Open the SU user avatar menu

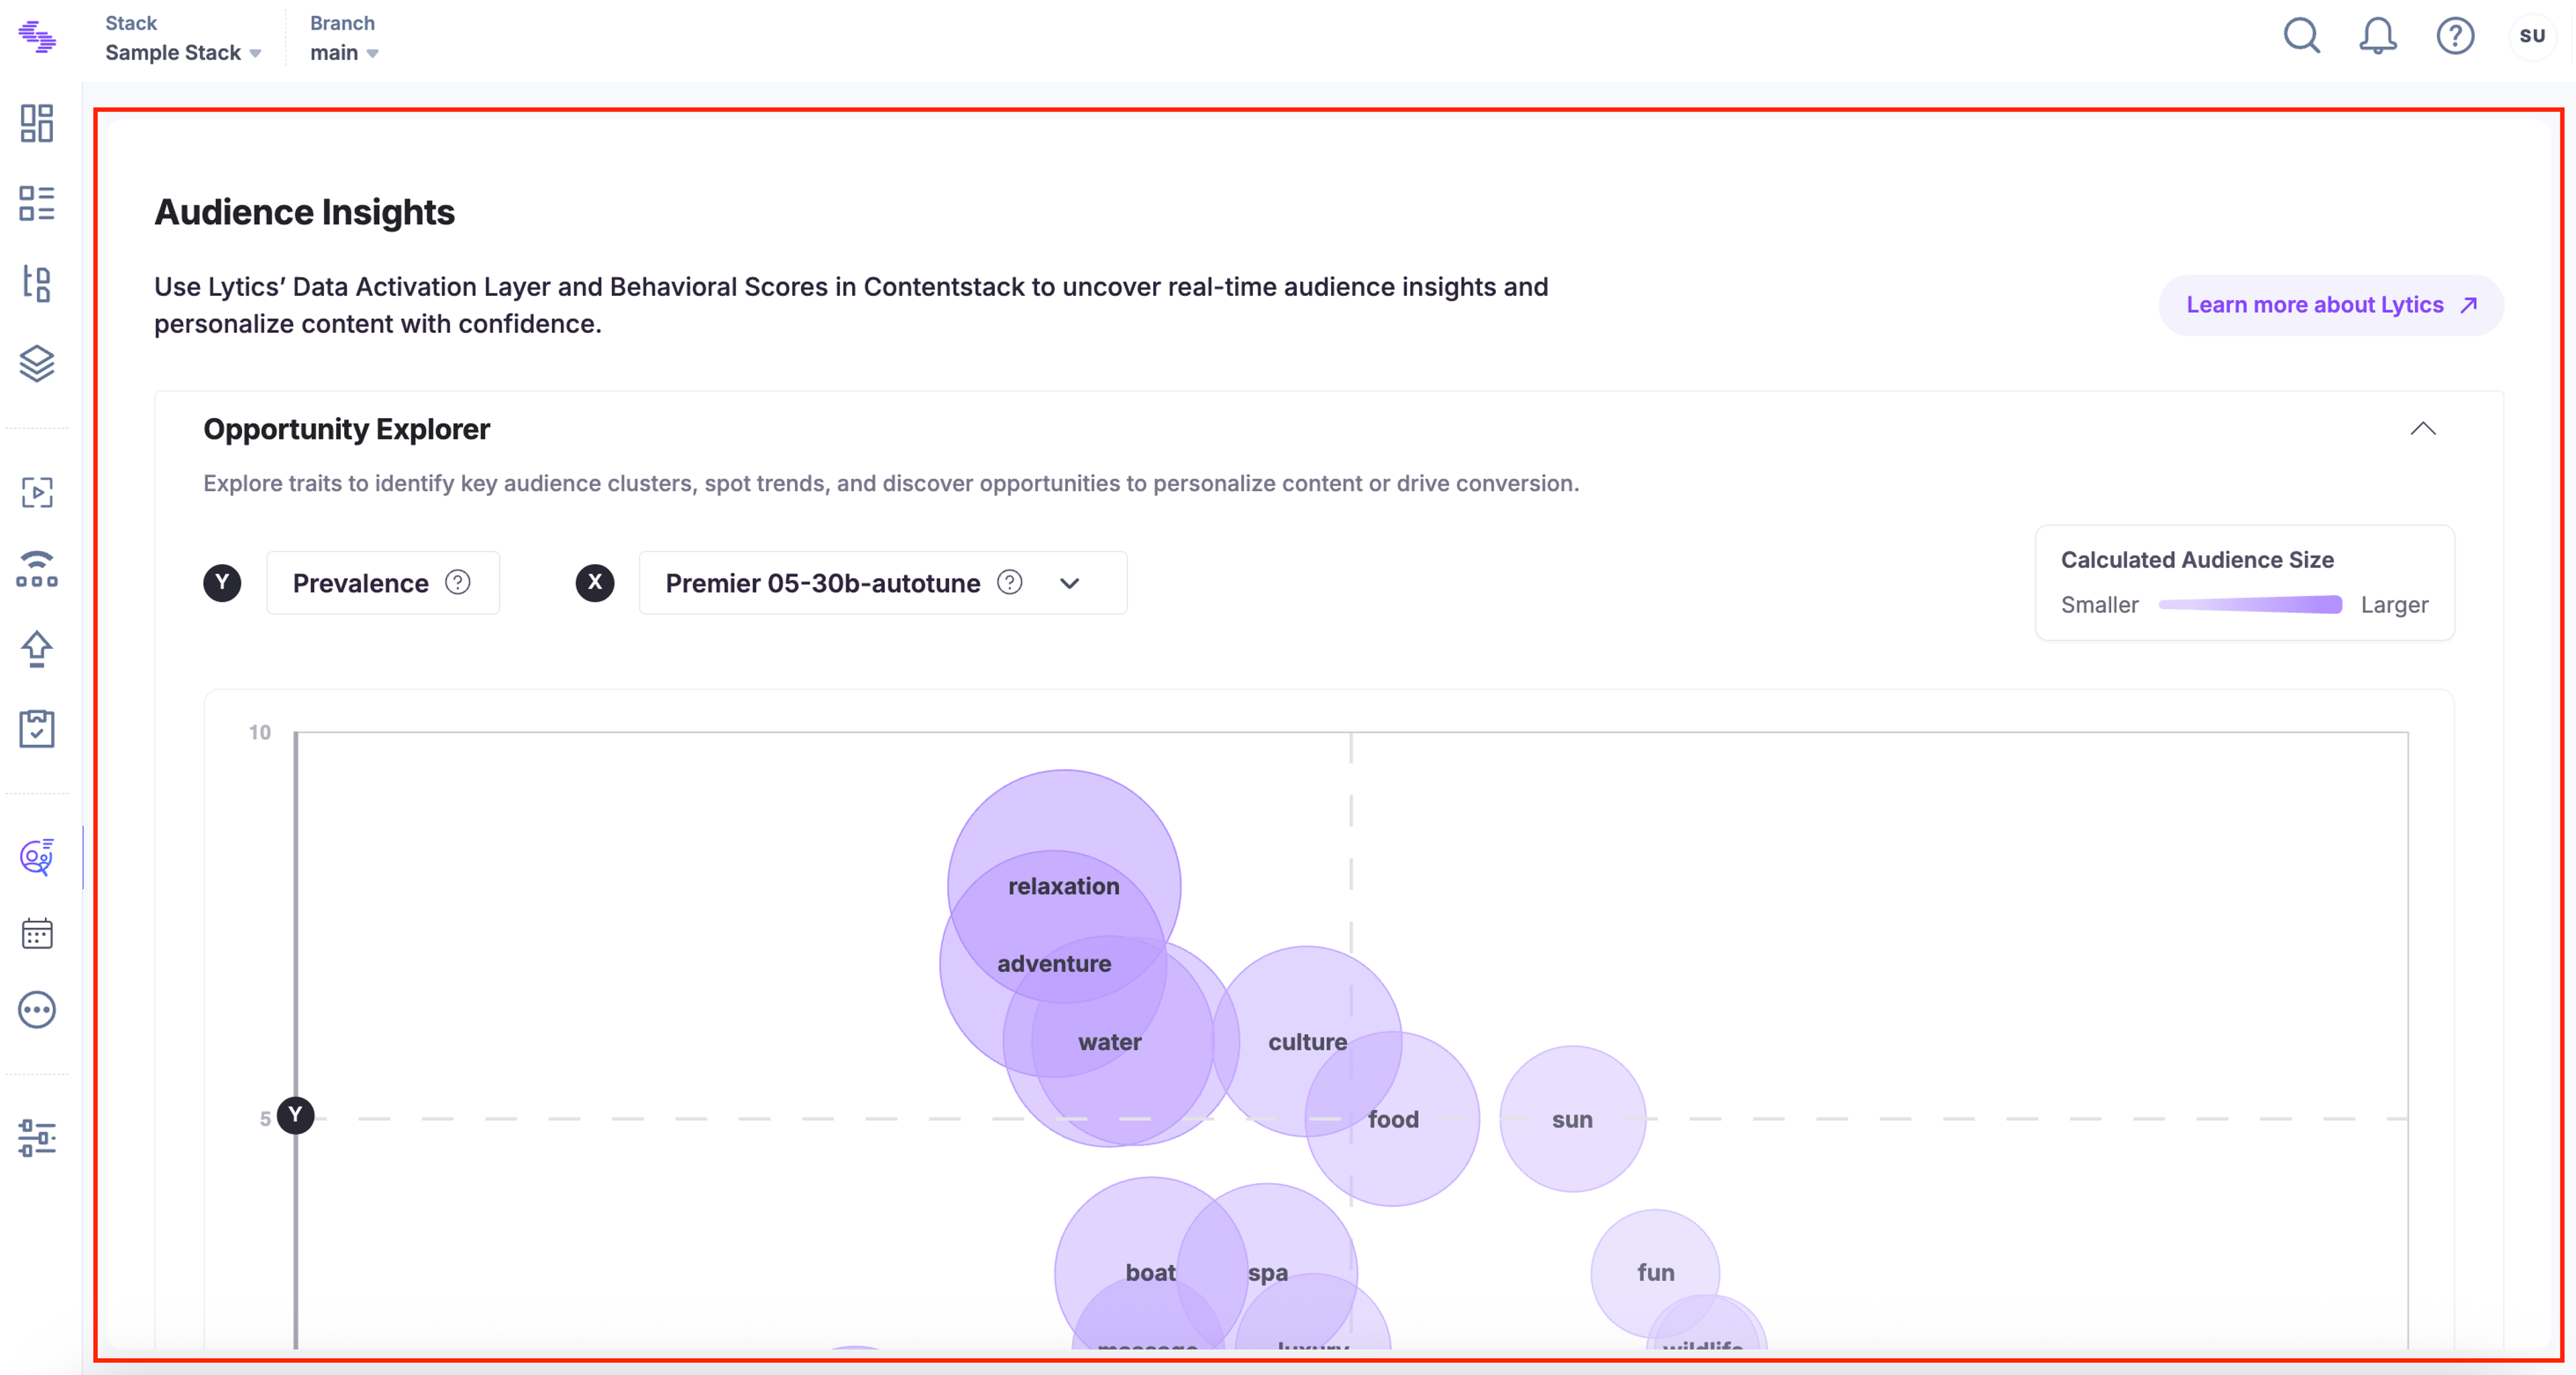tap(2532, 36)
